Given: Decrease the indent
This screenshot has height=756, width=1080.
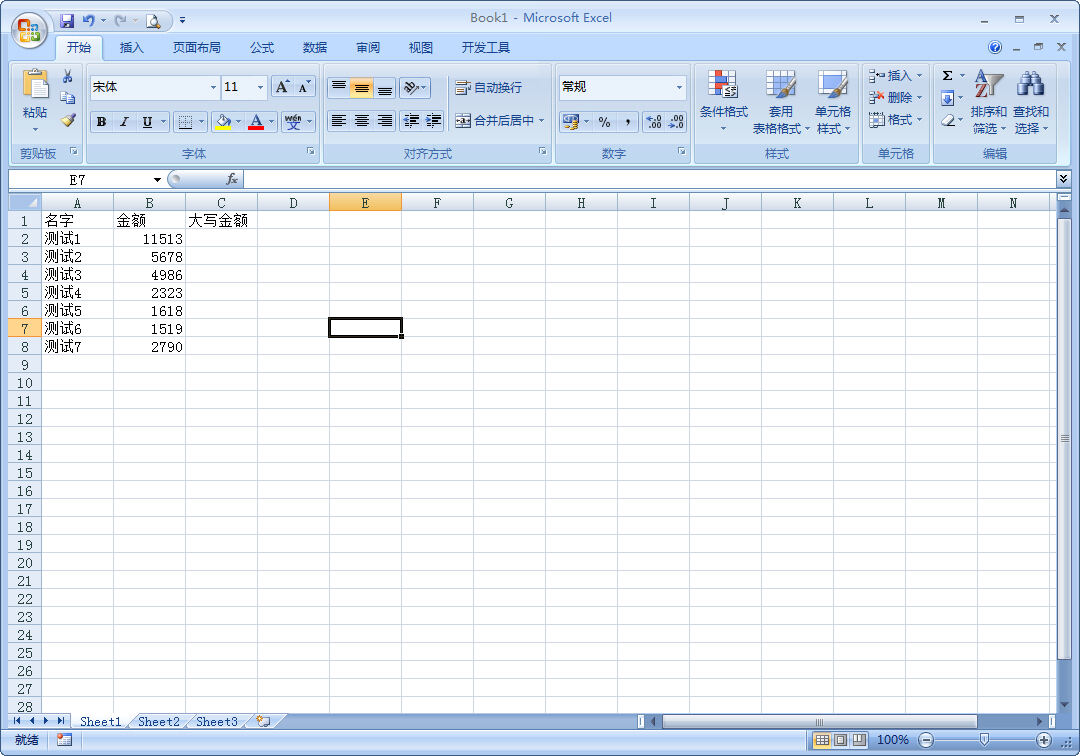Looking at the screenshot, I should click(x=411, y=121).
